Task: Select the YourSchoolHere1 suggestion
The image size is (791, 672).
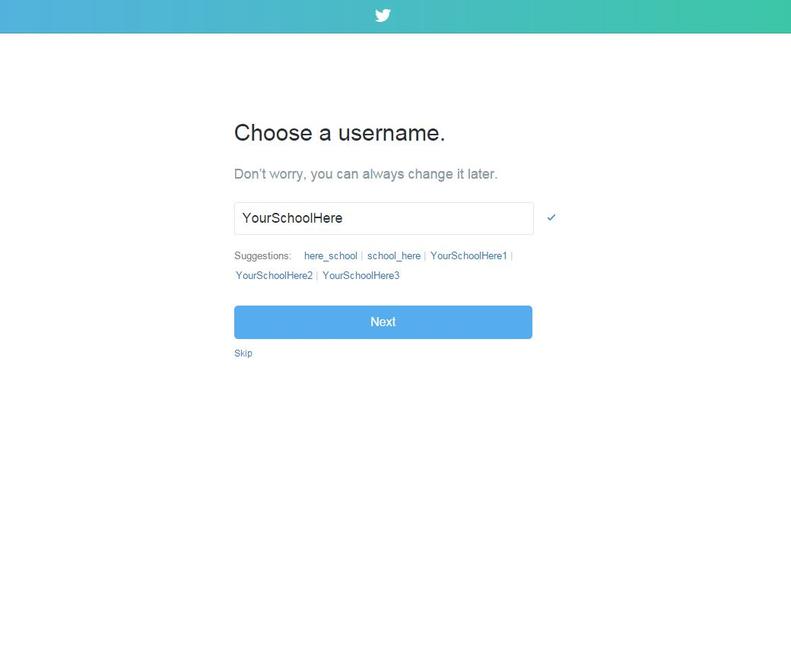Action: coord(469,256)
